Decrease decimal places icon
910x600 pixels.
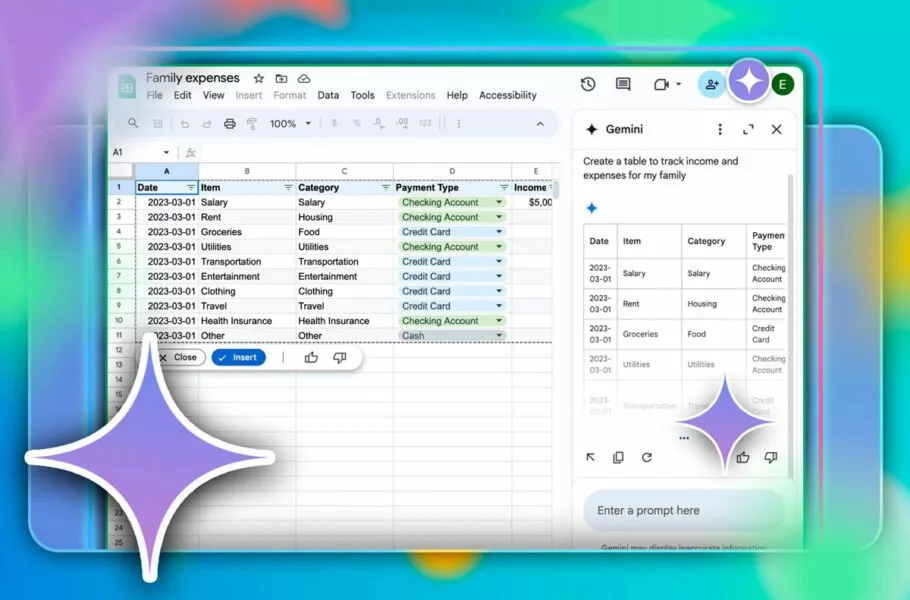click(x=379, y=123)
